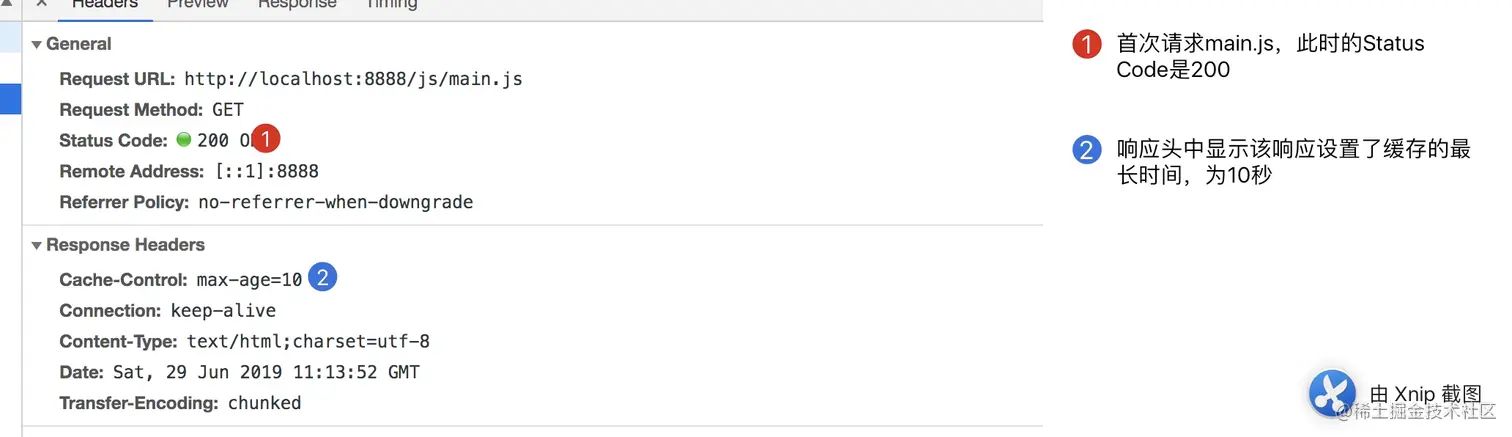Click the 稀土掘金技术社区 watermark text
Screen dimensions: 1512x437
1425,412
